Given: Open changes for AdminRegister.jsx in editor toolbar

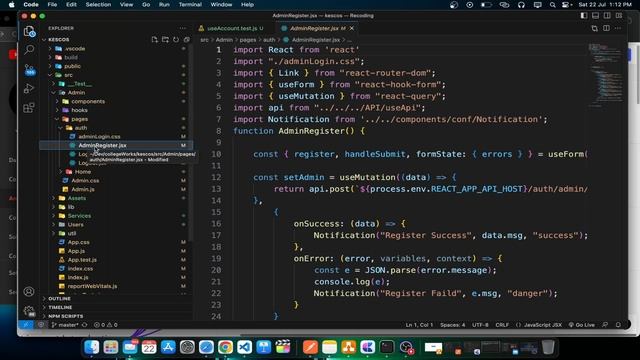Looking at the screenshot, I should coord(595,28).
